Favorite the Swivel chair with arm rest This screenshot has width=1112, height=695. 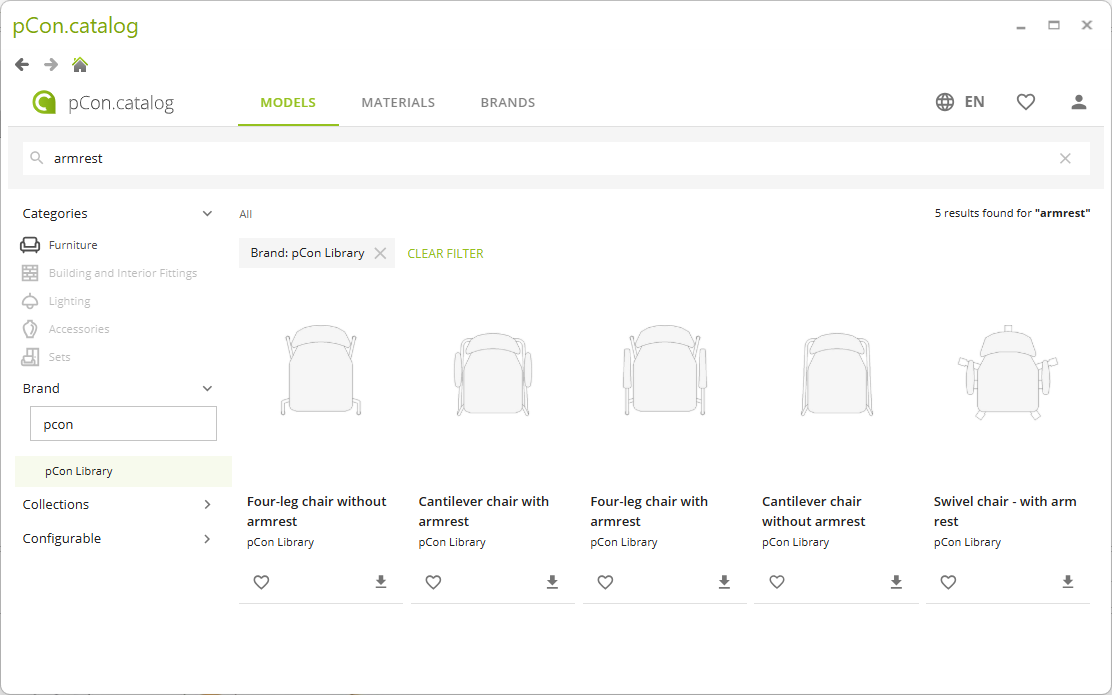[x=948, y=582]
